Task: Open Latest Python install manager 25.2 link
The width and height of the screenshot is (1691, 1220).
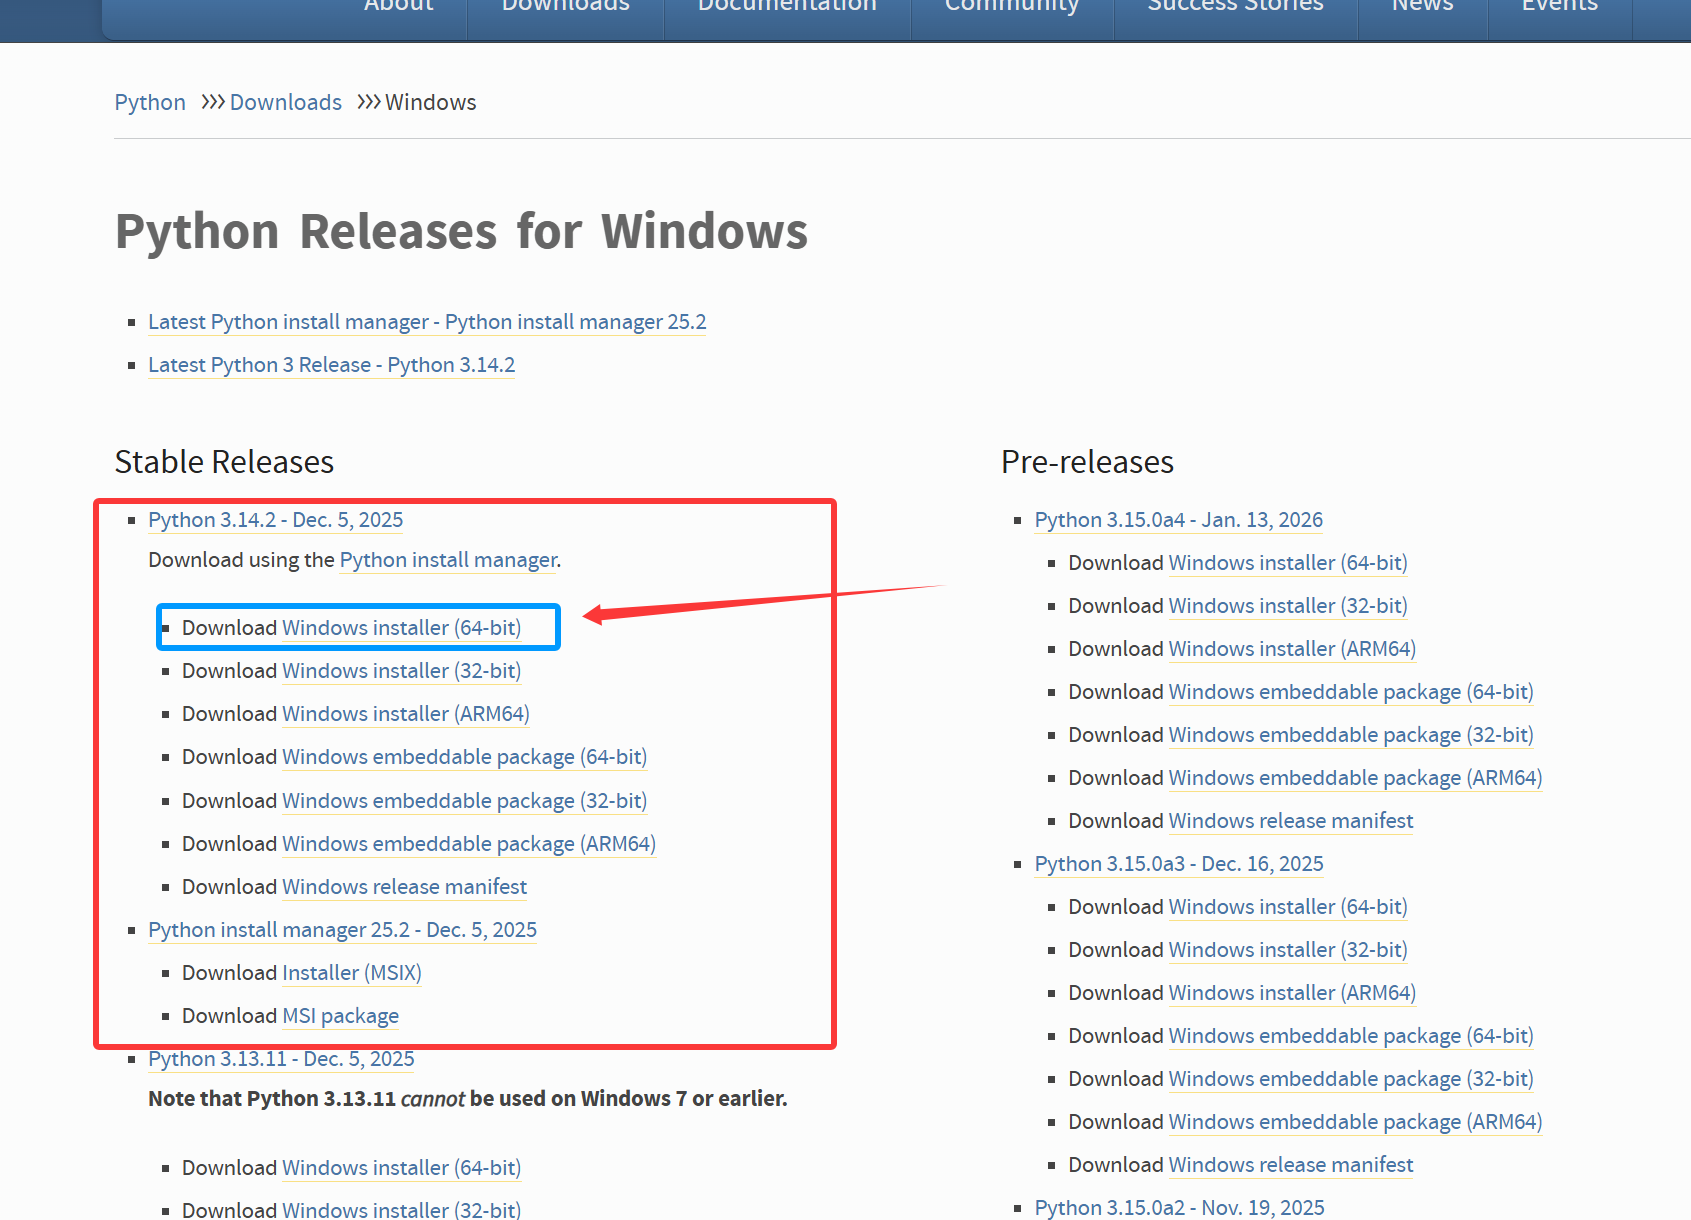Action: (427, 322)
